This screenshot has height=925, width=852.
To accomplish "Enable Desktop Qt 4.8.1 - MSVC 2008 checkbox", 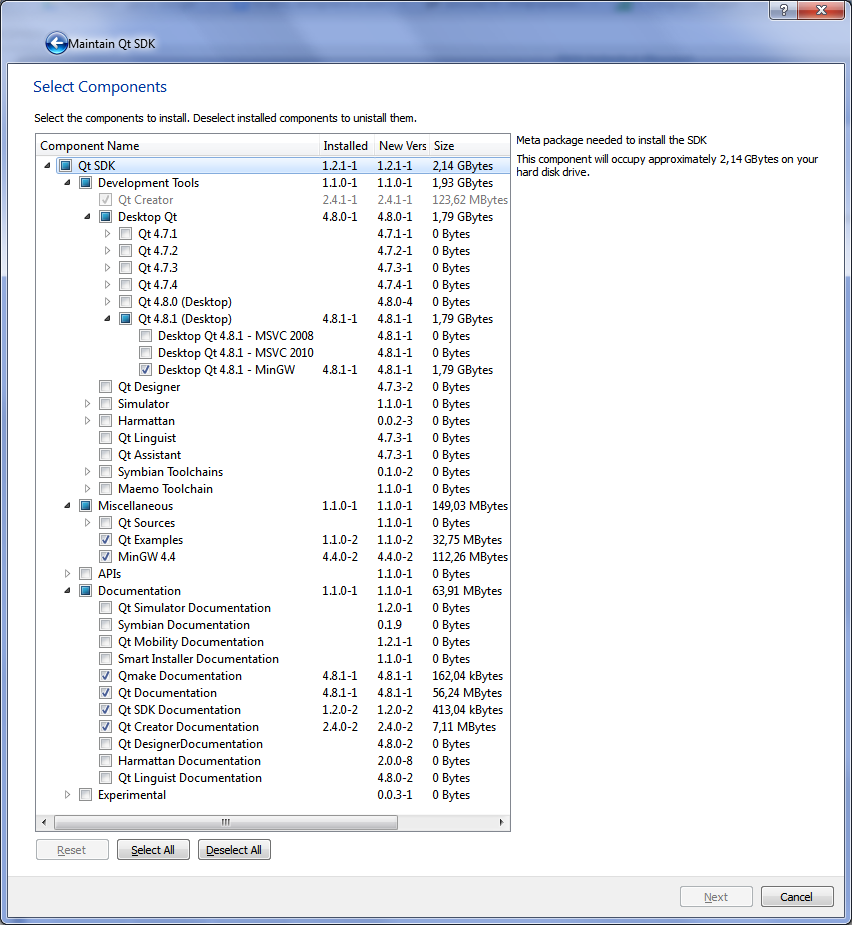I will coord(146,336).
